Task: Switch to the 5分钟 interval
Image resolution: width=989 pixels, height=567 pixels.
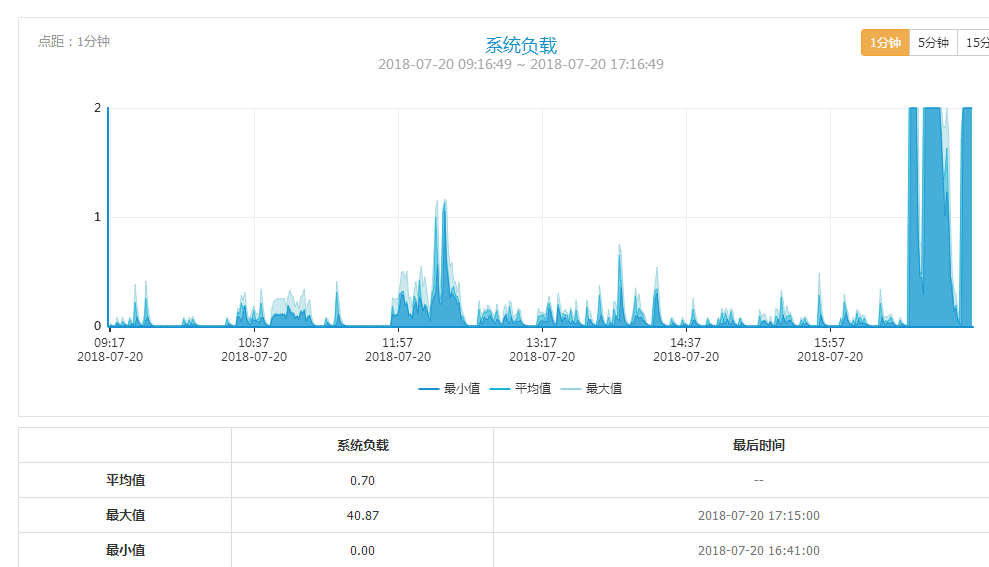Action: click(x=933, y=43)
